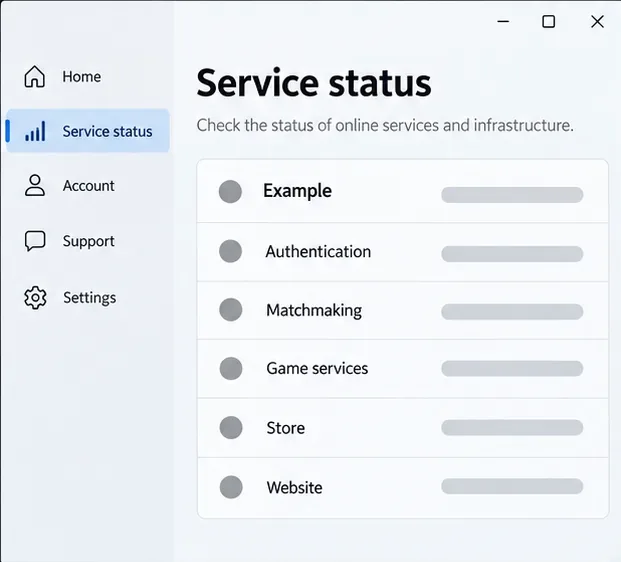The width and height of the screenshot is (621, 562).
Task: Click the Settings gear icon
Action: click(35, 297)
